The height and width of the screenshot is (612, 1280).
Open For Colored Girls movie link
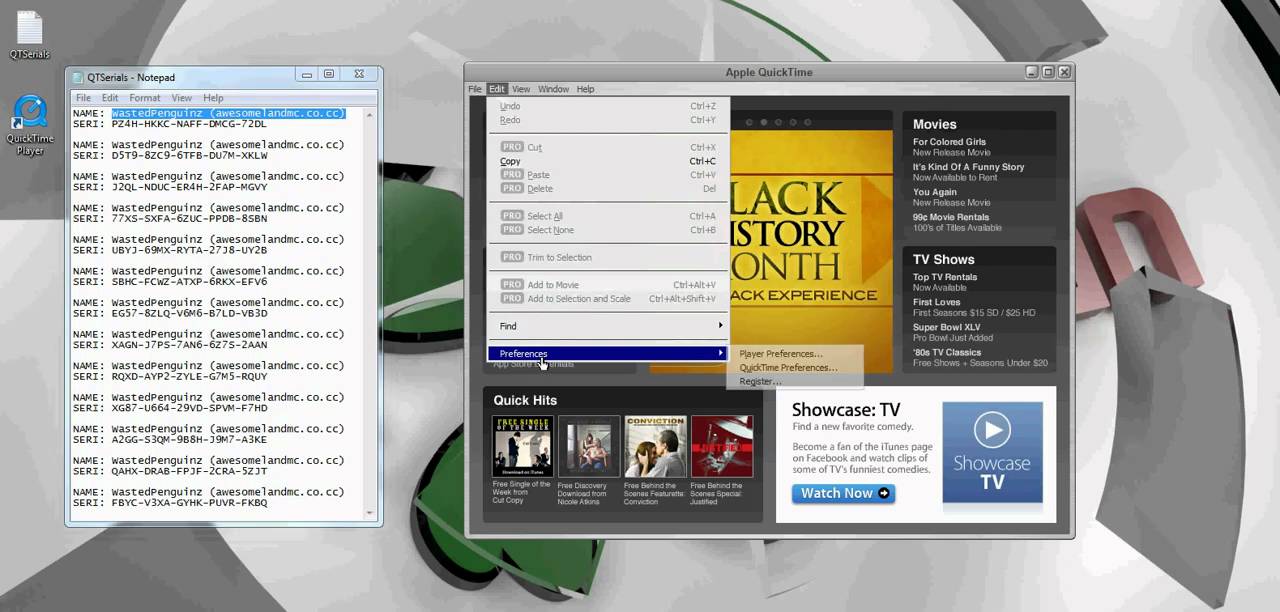tap(949, 142)
